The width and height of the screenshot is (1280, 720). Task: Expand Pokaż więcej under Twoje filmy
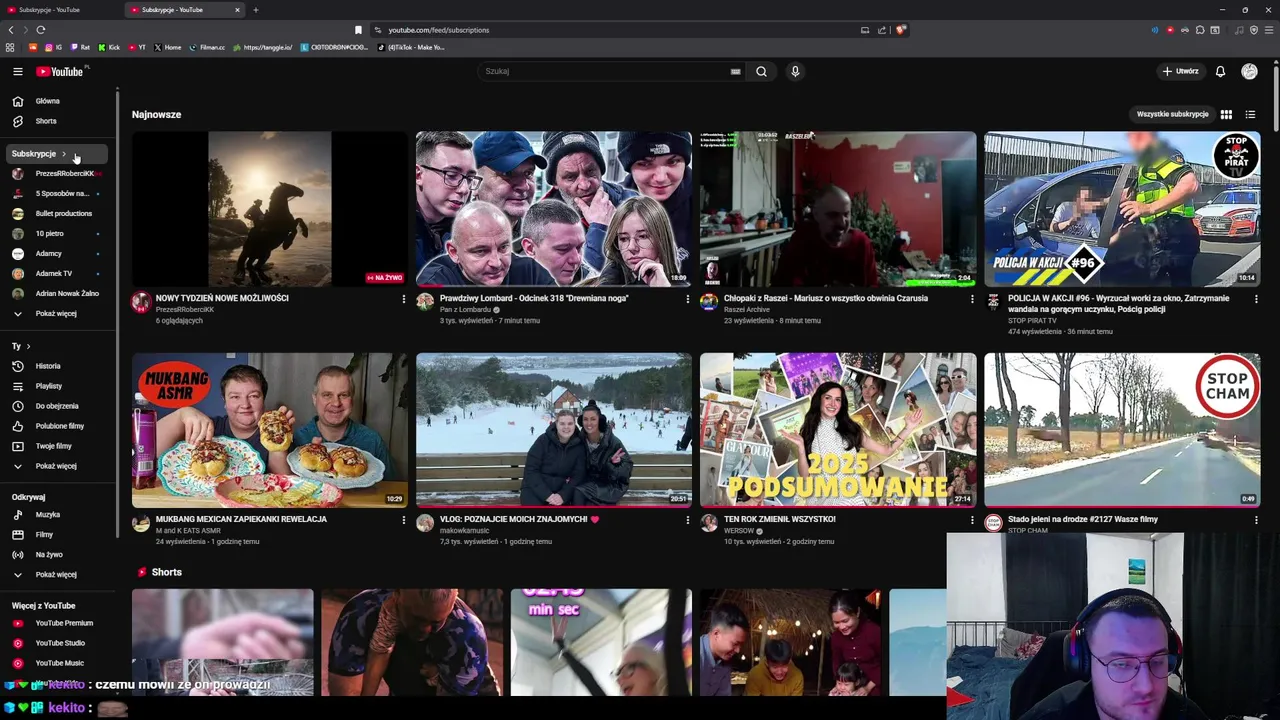56,466
